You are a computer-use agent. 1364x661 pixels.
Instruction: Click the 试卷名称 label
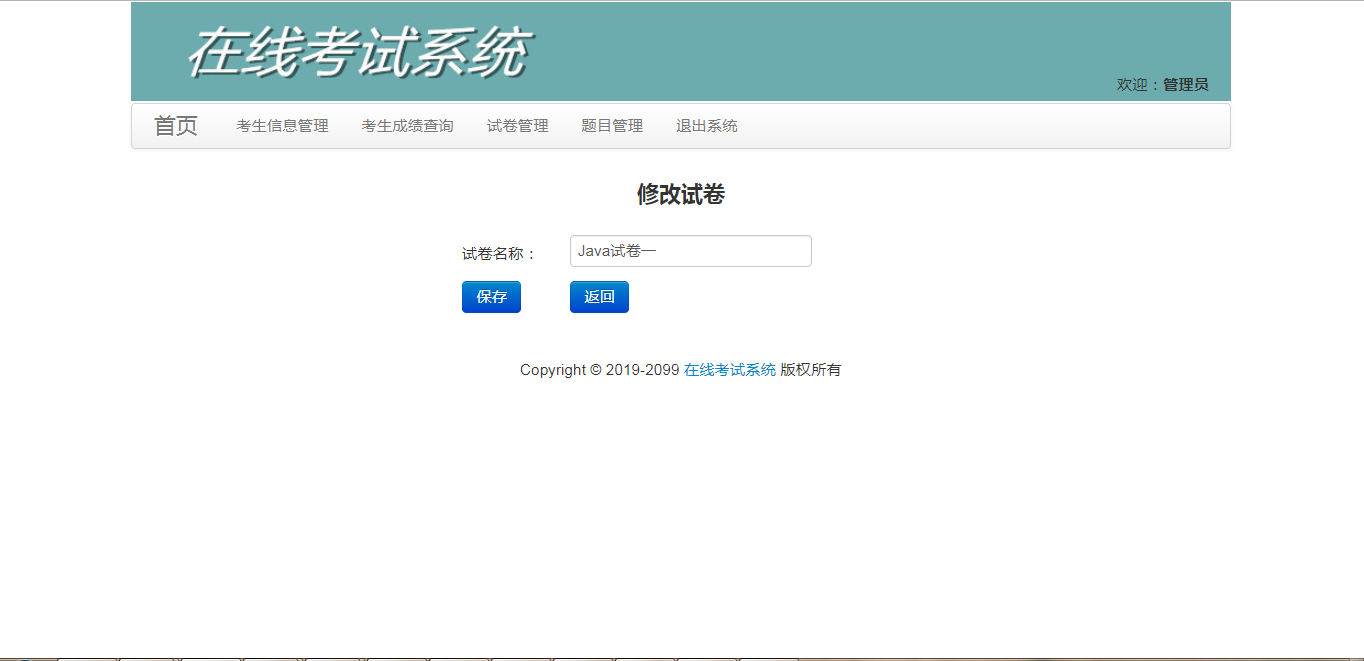coord(499,254)
